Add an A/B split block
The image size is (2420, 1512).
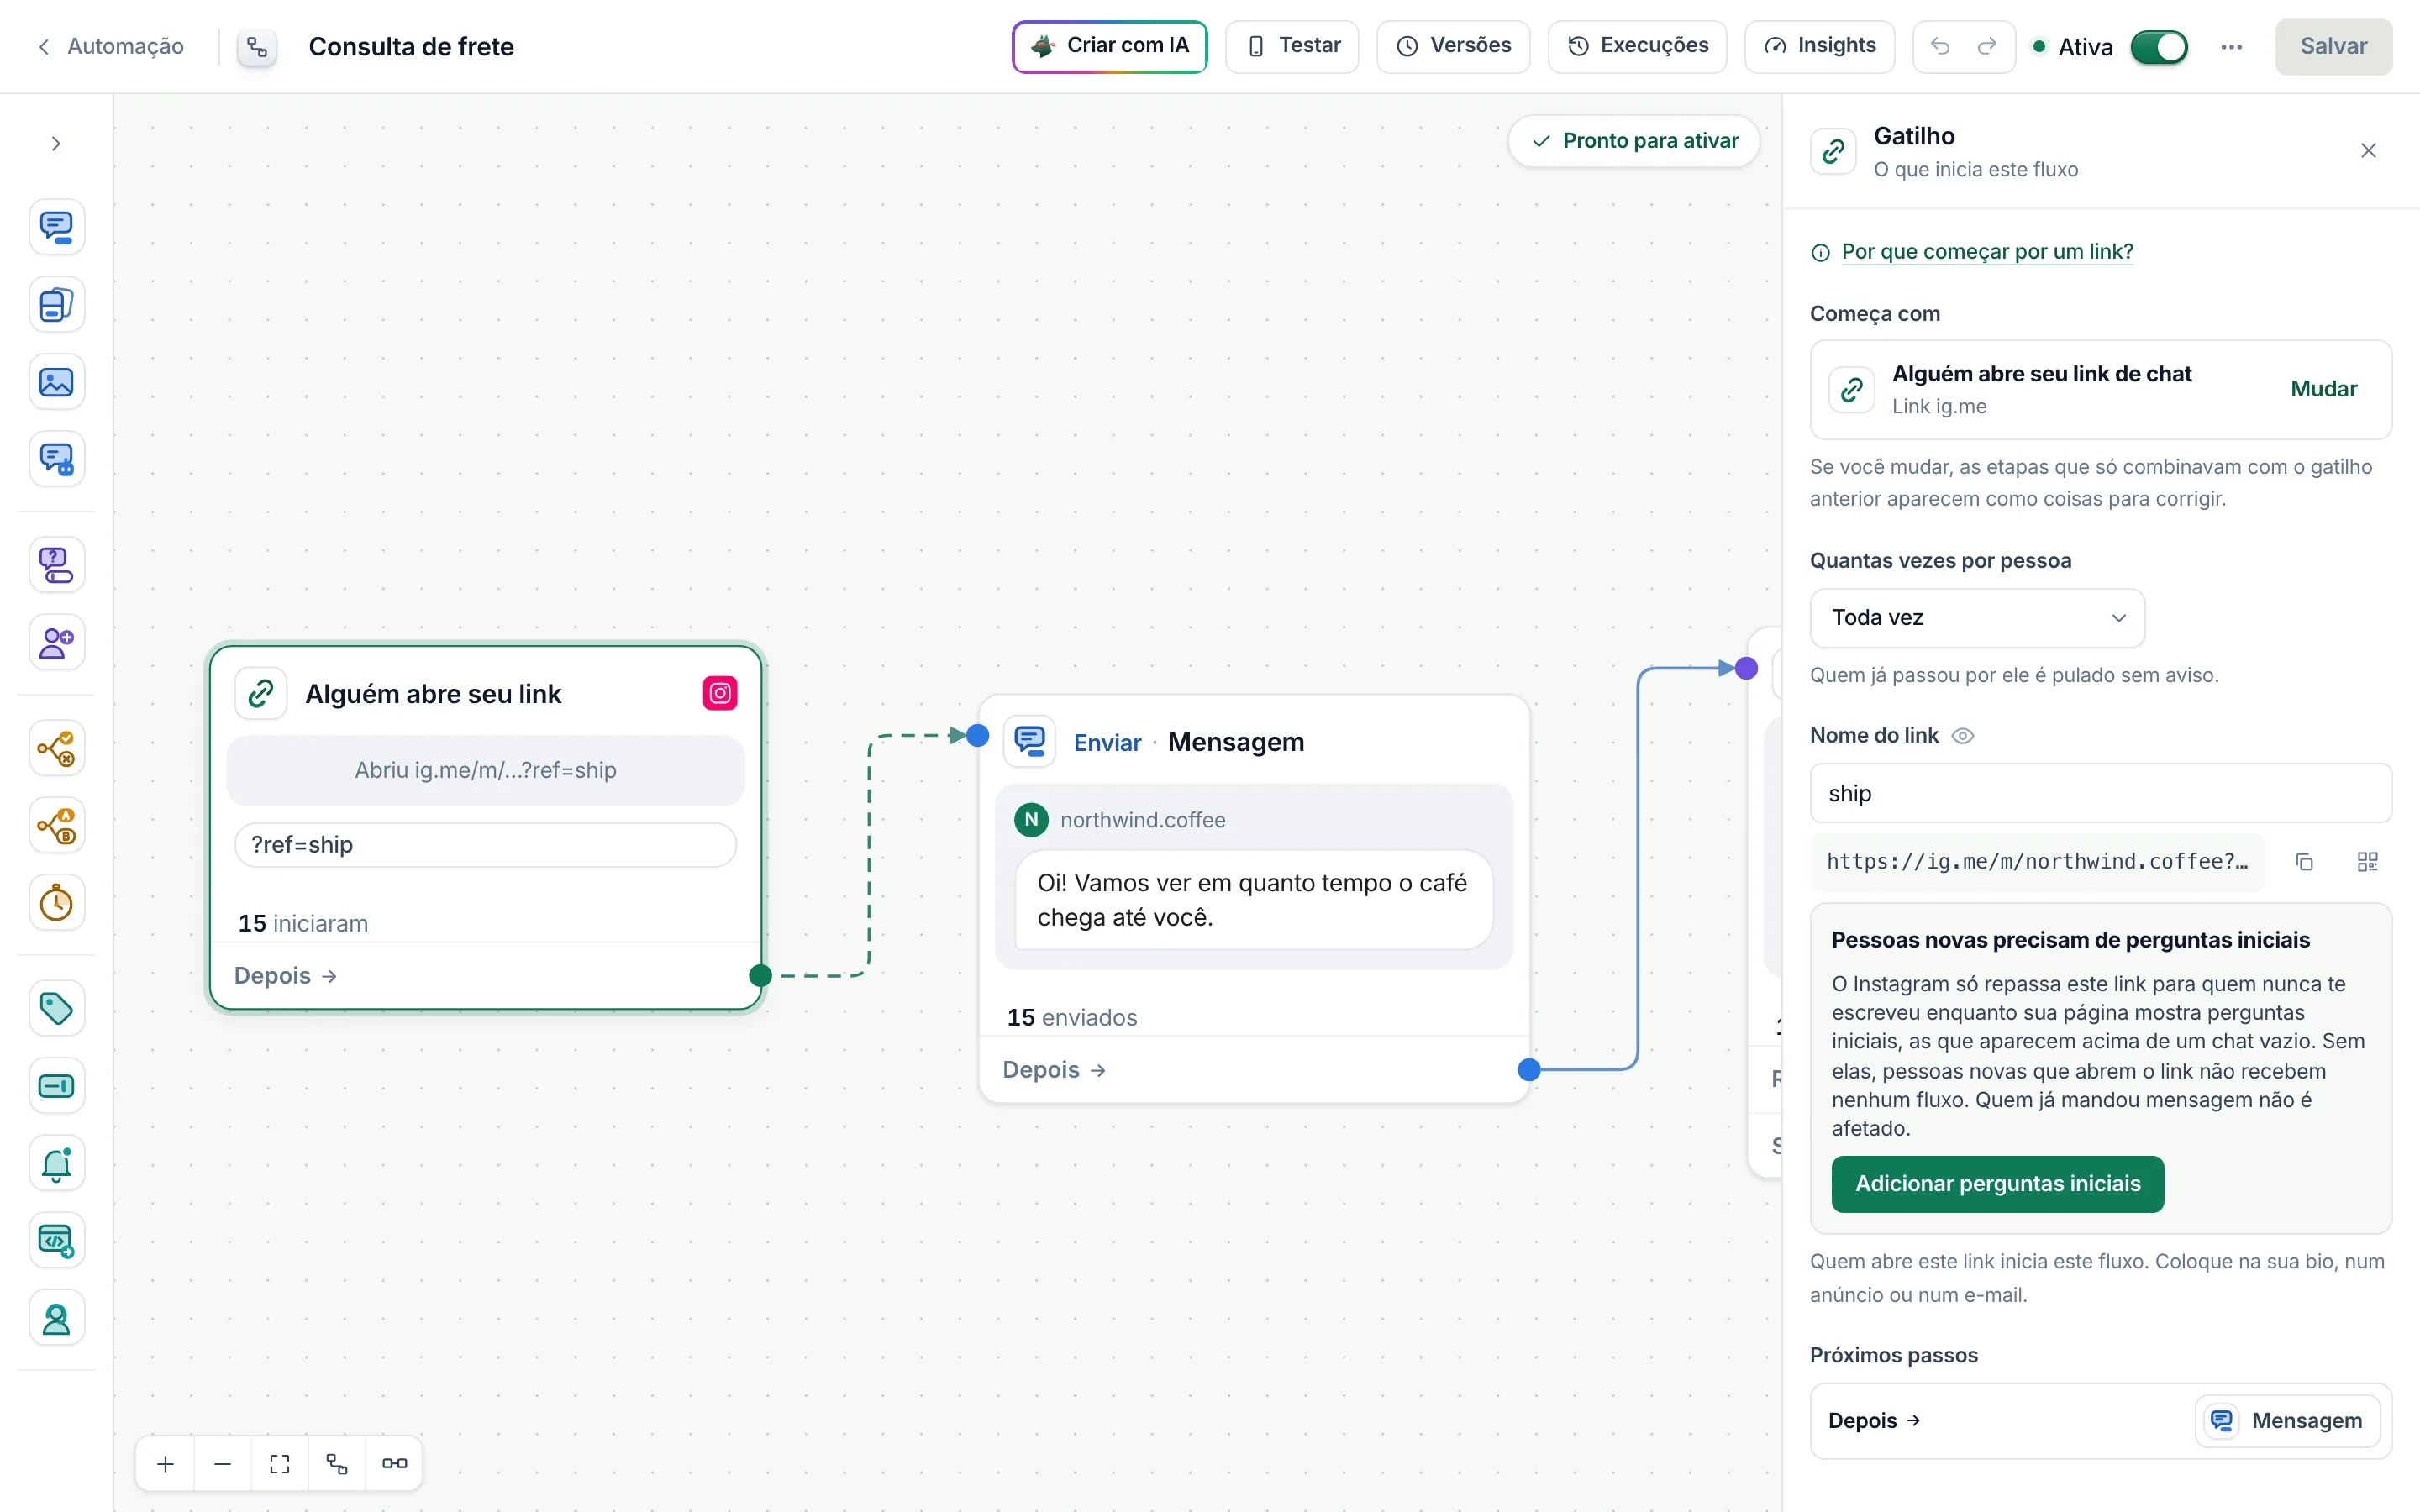pyautogui.click(x=56, y=826)
